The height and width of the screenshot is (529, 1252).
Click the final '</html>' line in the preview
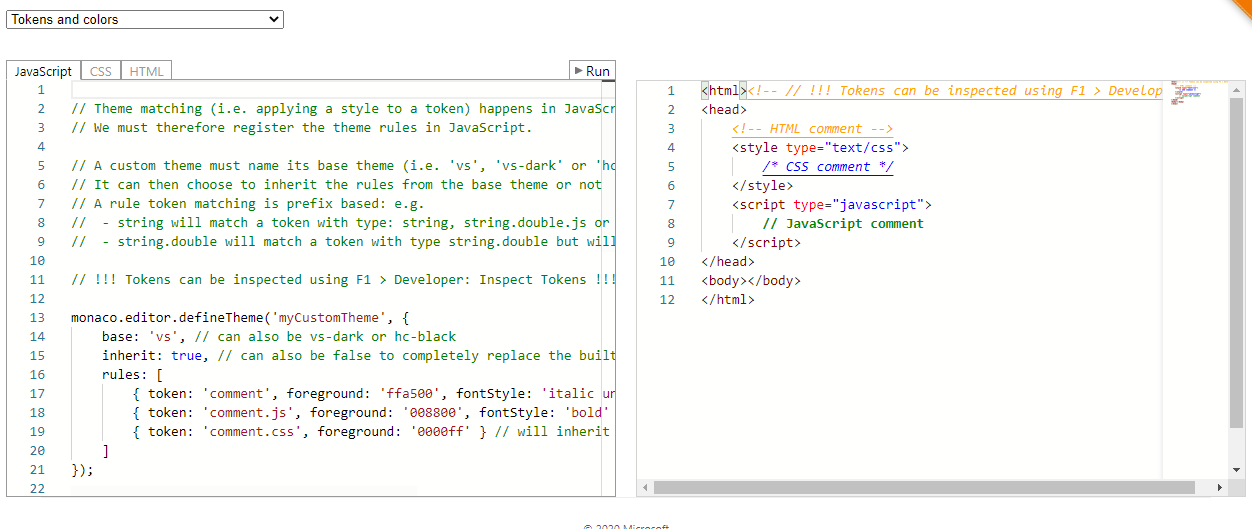pos(728,299)
